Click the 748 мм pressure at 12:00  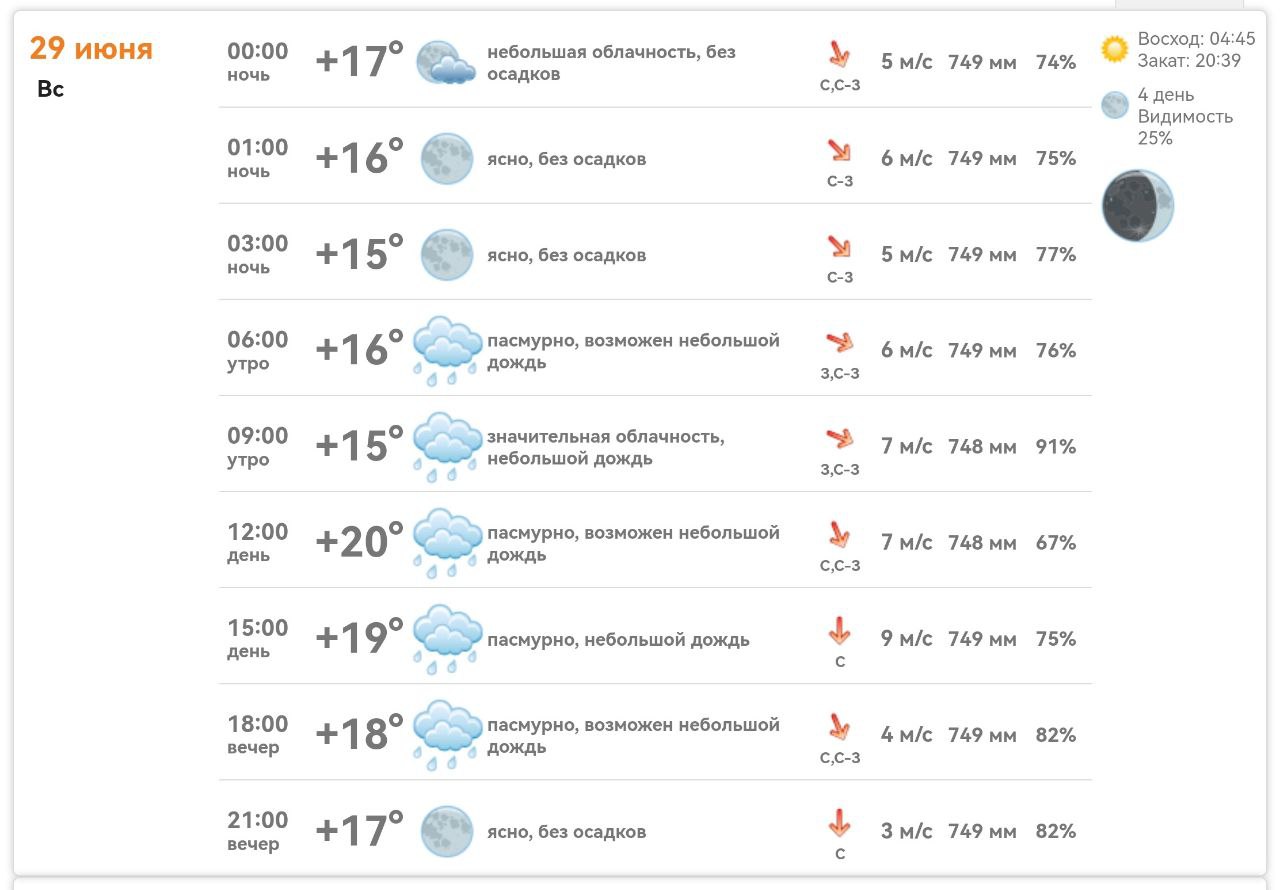tap(982, 543)
